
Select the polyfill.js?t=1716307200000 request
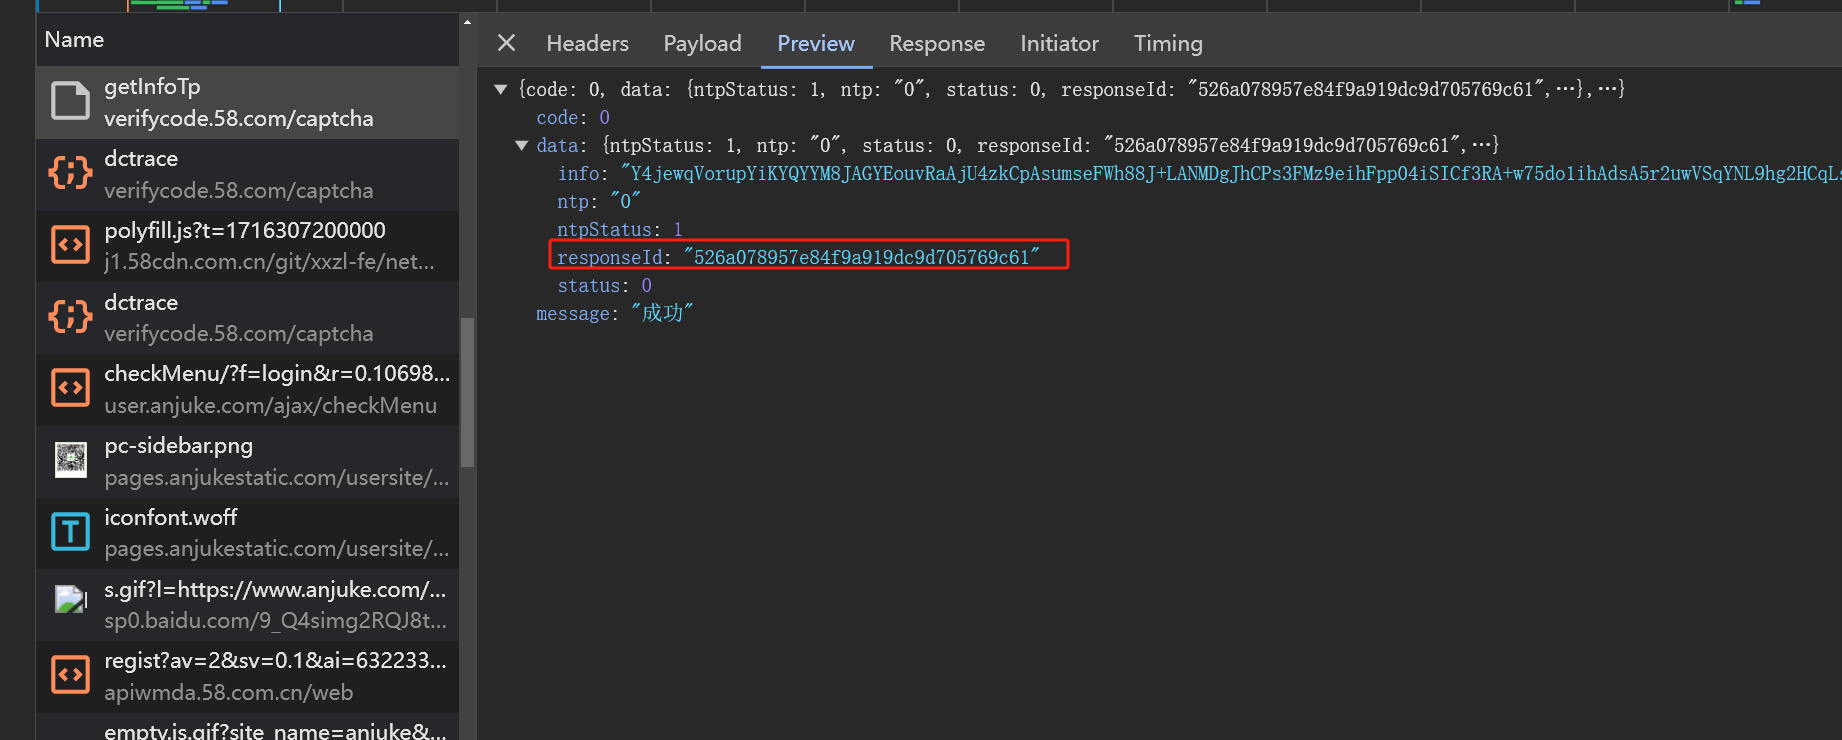click(245, 230)
